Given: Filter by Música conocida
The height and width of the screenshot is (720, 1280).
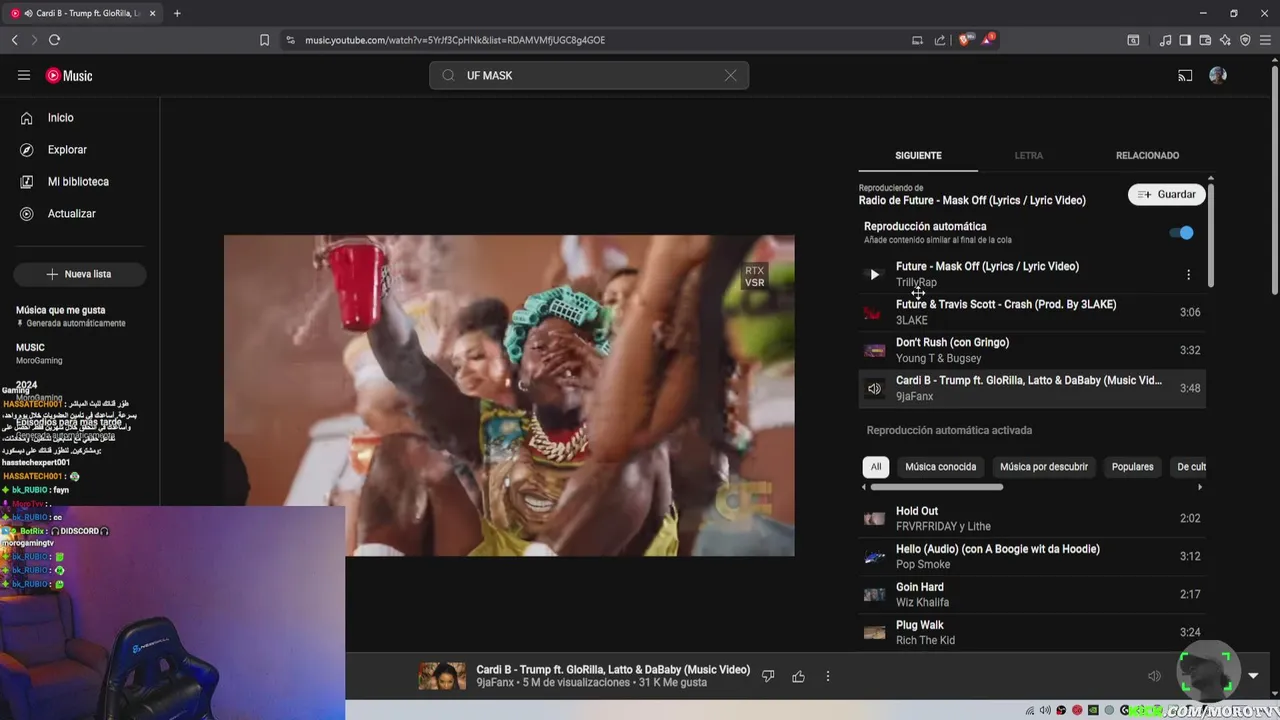Looking at the screenshot, I should tap(940, 467).
